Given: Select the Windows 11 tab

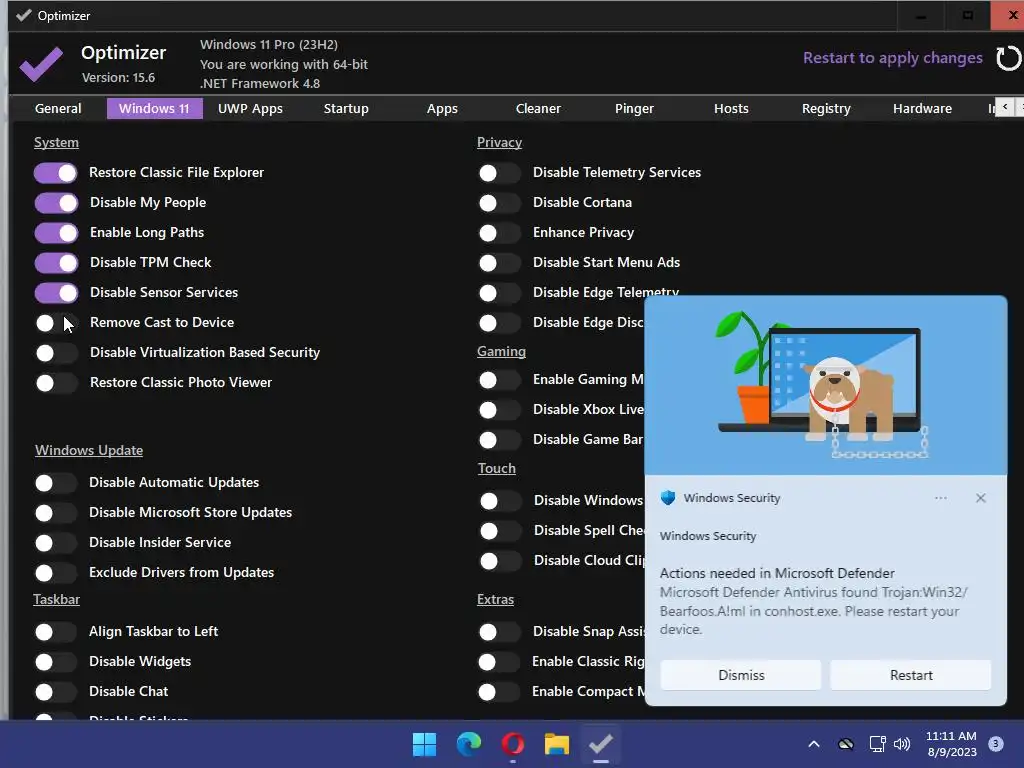Looking at the screenshot, I should pos(154,108).
